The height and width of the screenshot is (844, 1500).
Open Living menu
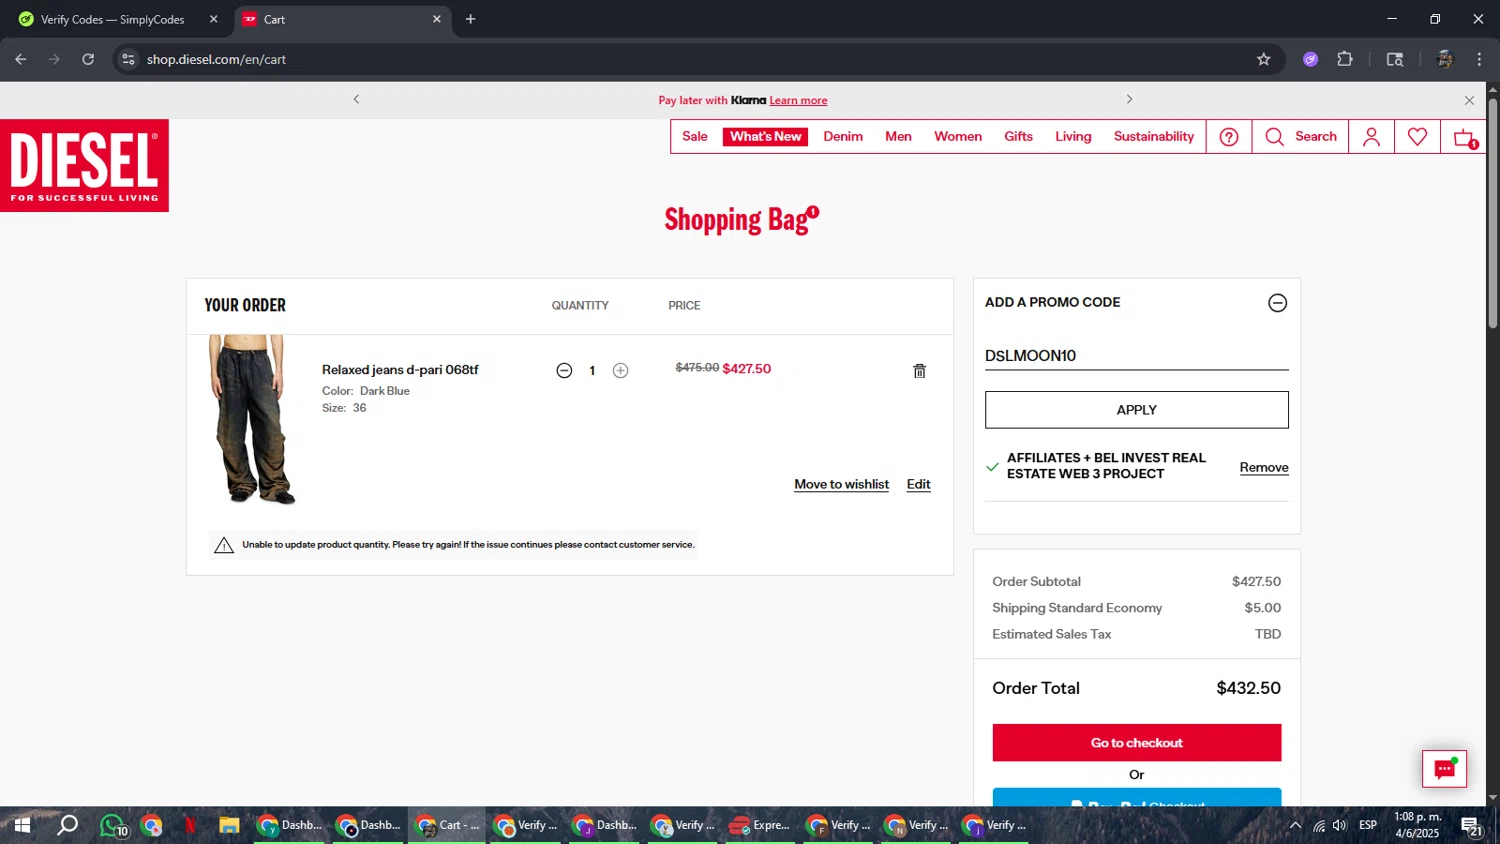(x=1073, y=137)
